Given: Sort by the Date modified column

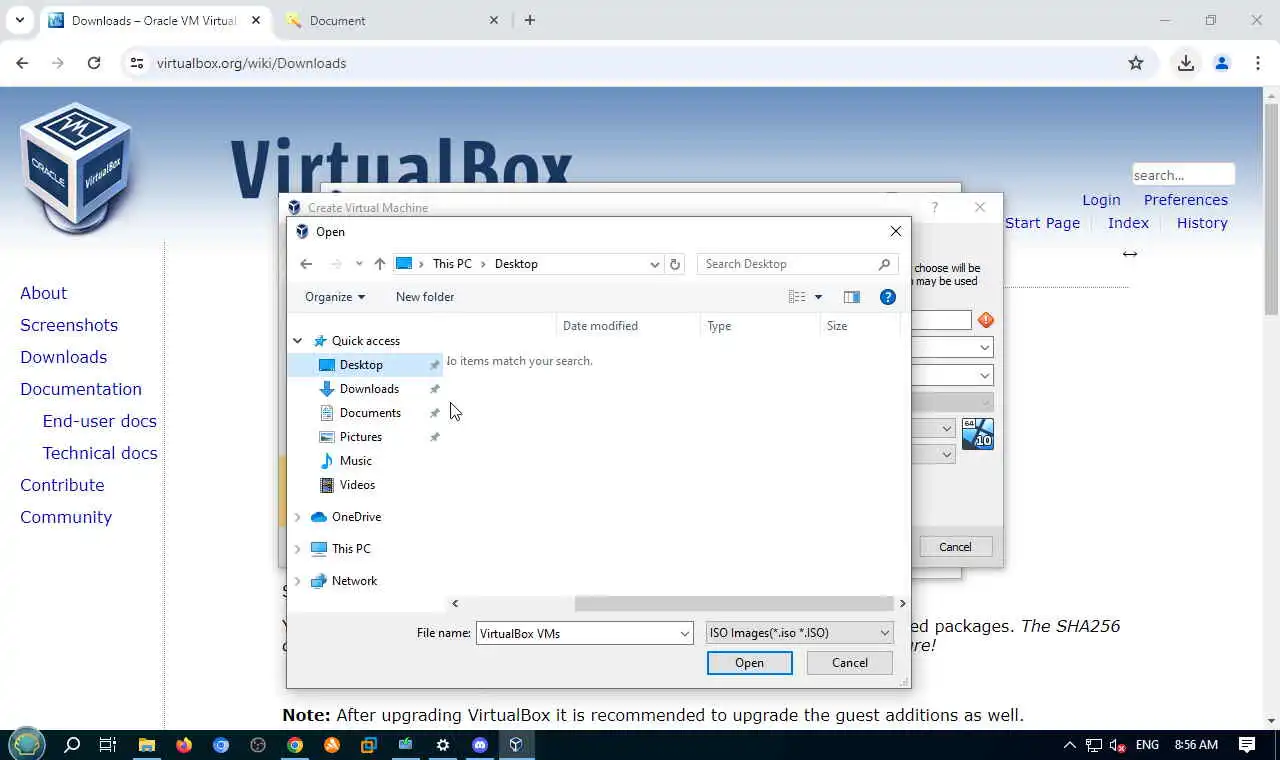Looking at the screenshot, I should (628, 326).
